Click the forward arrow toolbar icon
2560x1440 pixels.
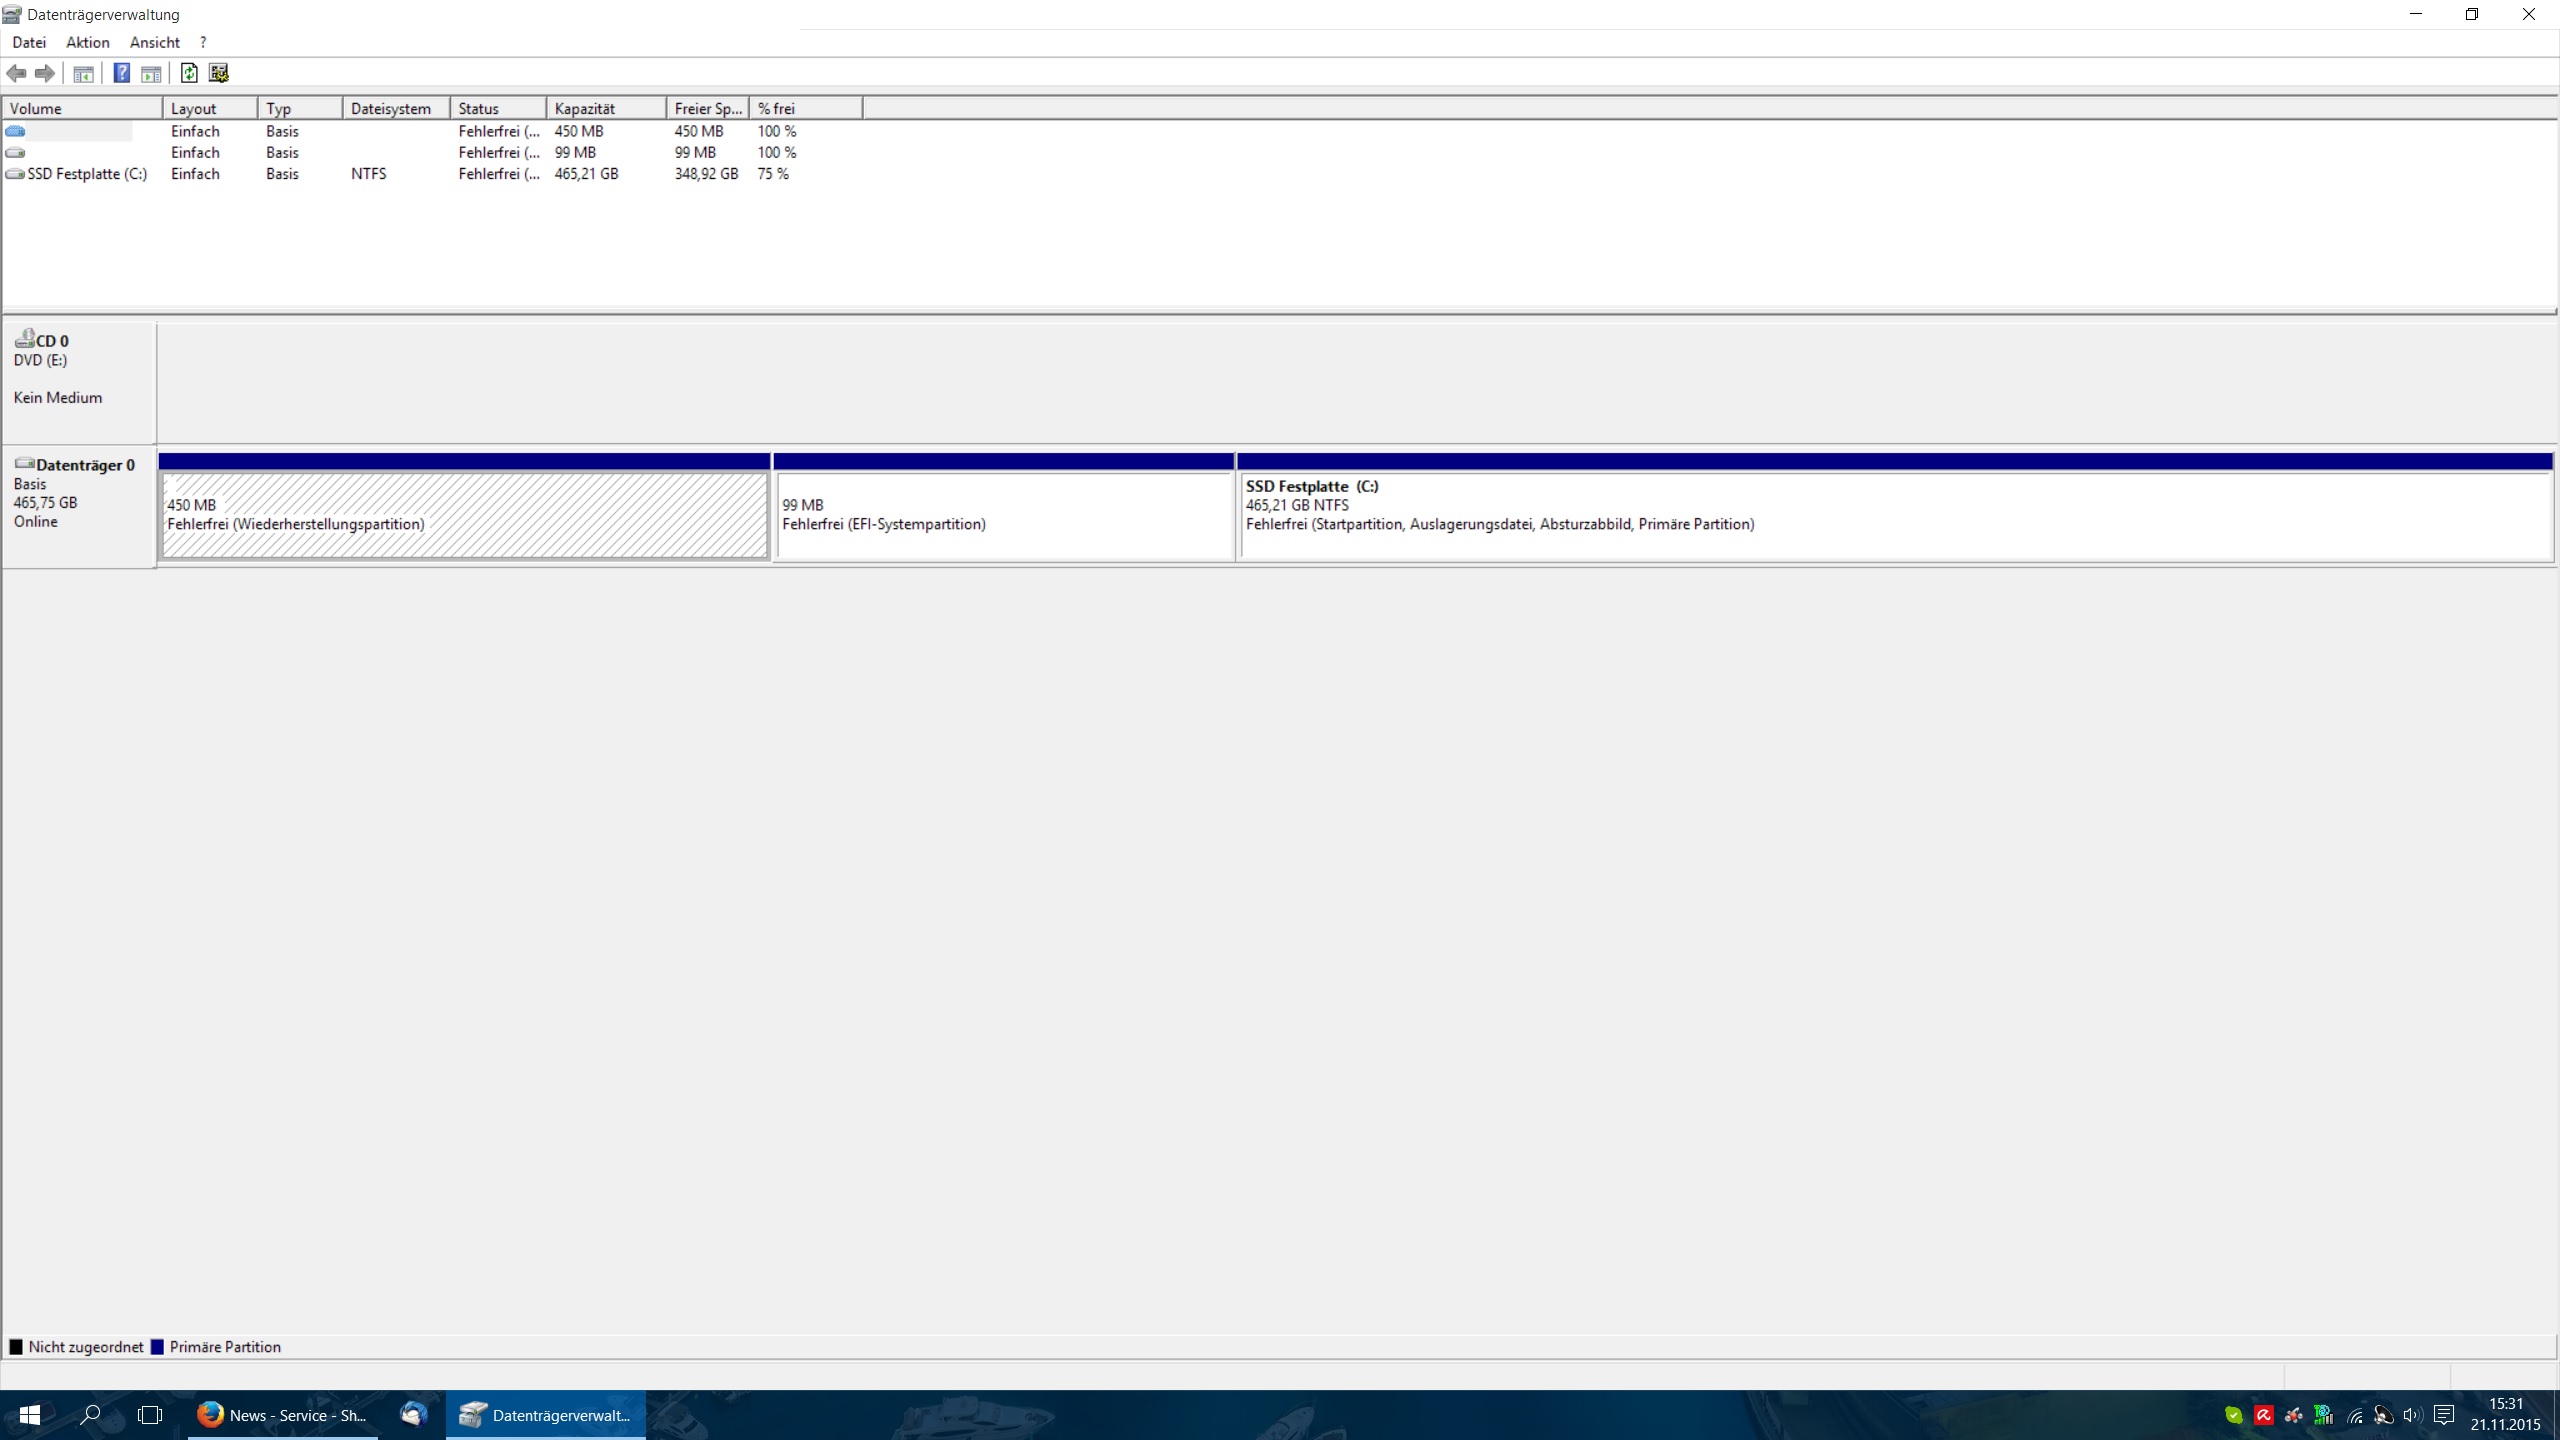coord(45,73)
